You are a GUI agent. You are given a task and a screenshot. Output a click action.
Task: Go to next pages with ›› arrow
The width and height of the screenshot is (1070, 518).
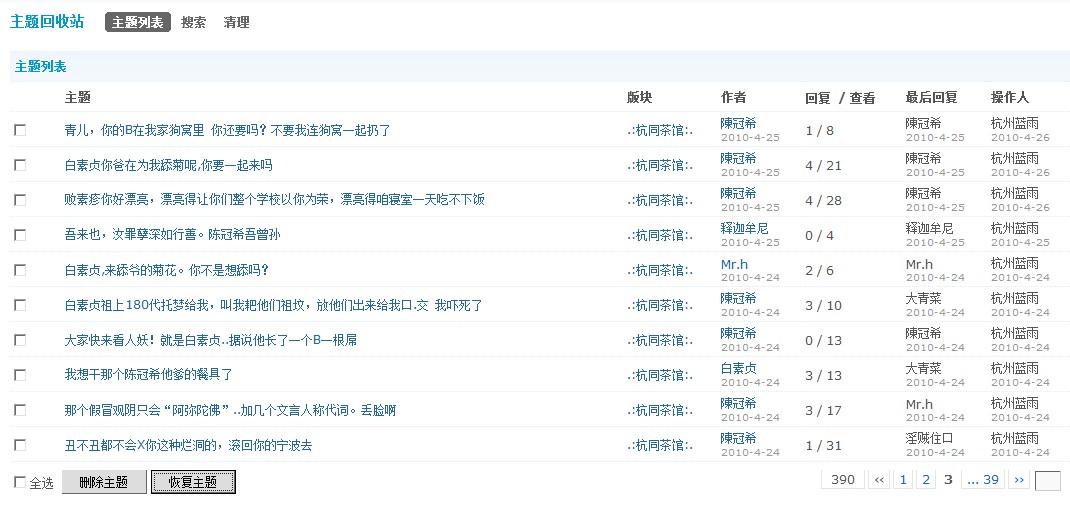tap(1019, 480)
